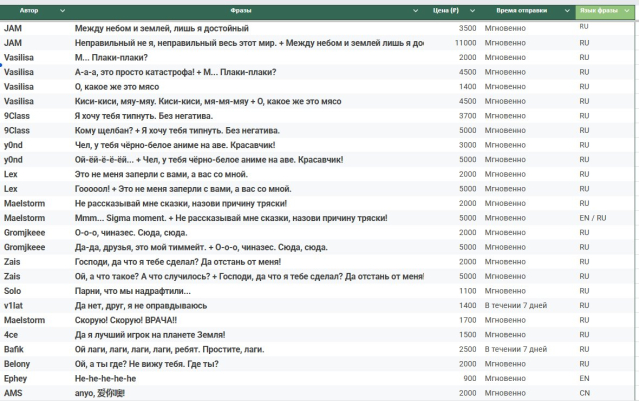Open the Цена (₽) column filter dropdown

click(x=472, y=11)
